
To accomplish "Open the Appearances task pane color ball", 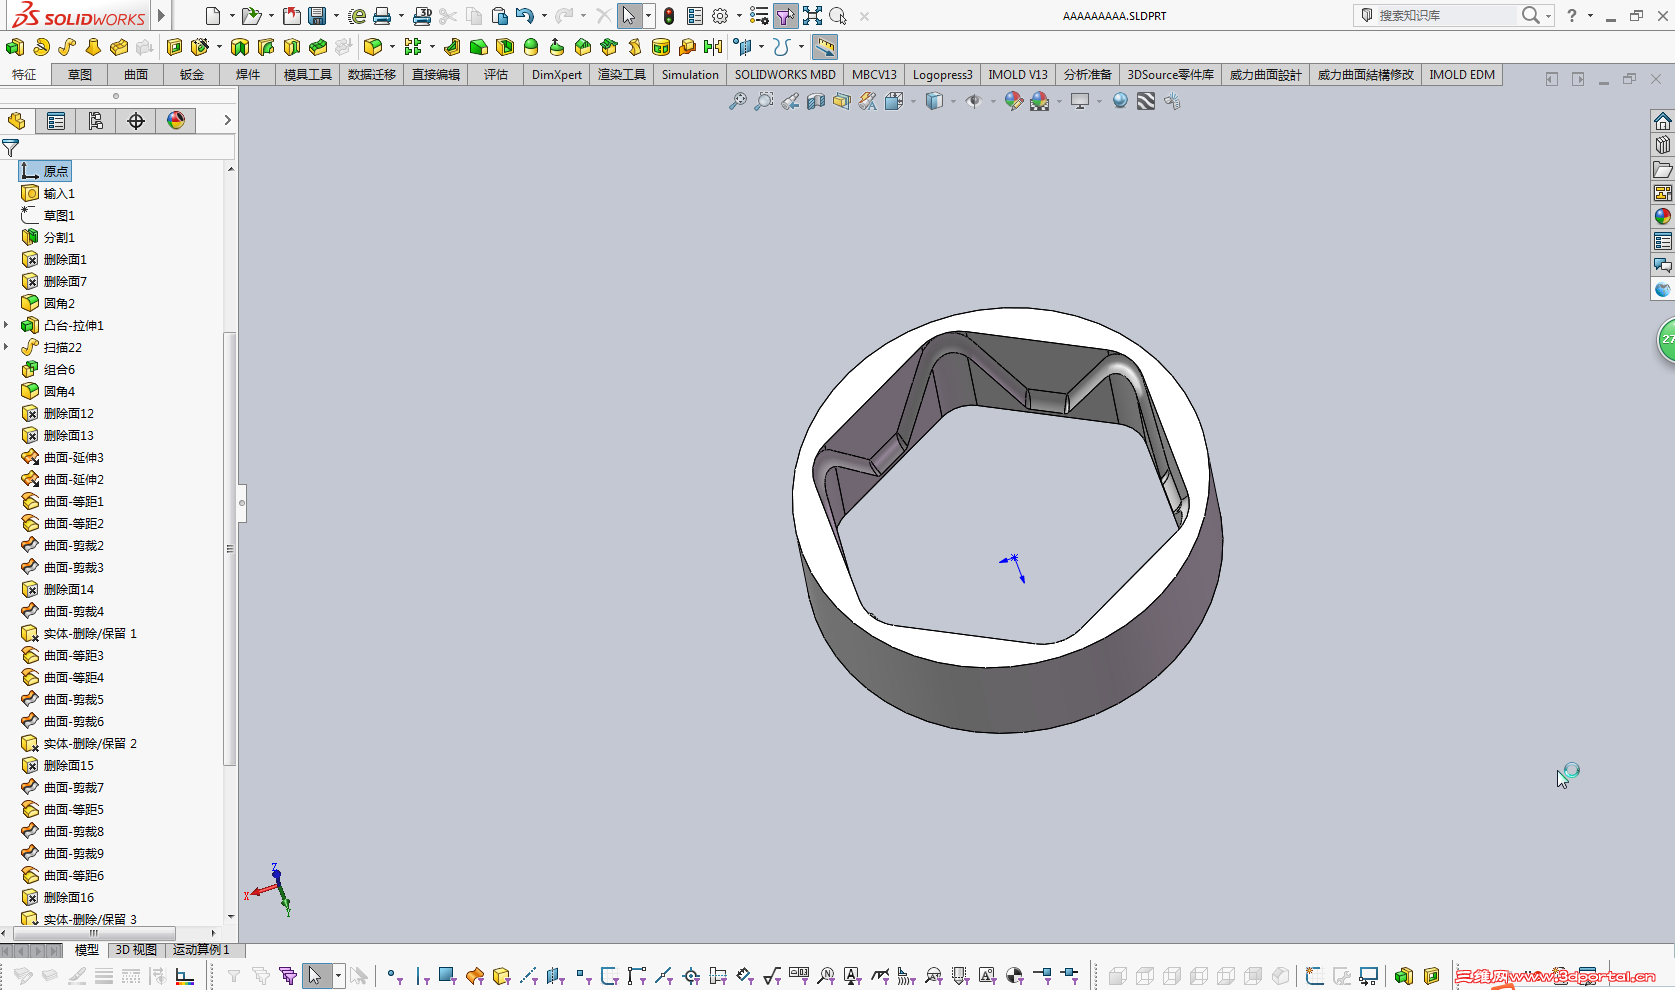I will [x=1662, y=217].
